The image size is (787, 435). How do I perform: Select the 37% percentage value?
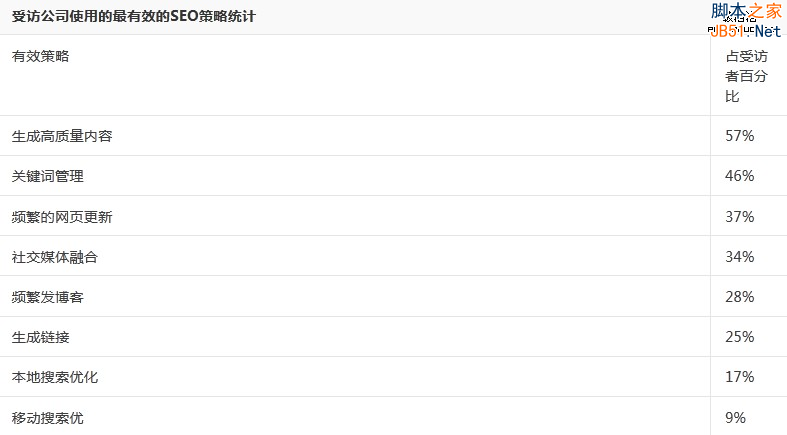click(x=739, y=217)
